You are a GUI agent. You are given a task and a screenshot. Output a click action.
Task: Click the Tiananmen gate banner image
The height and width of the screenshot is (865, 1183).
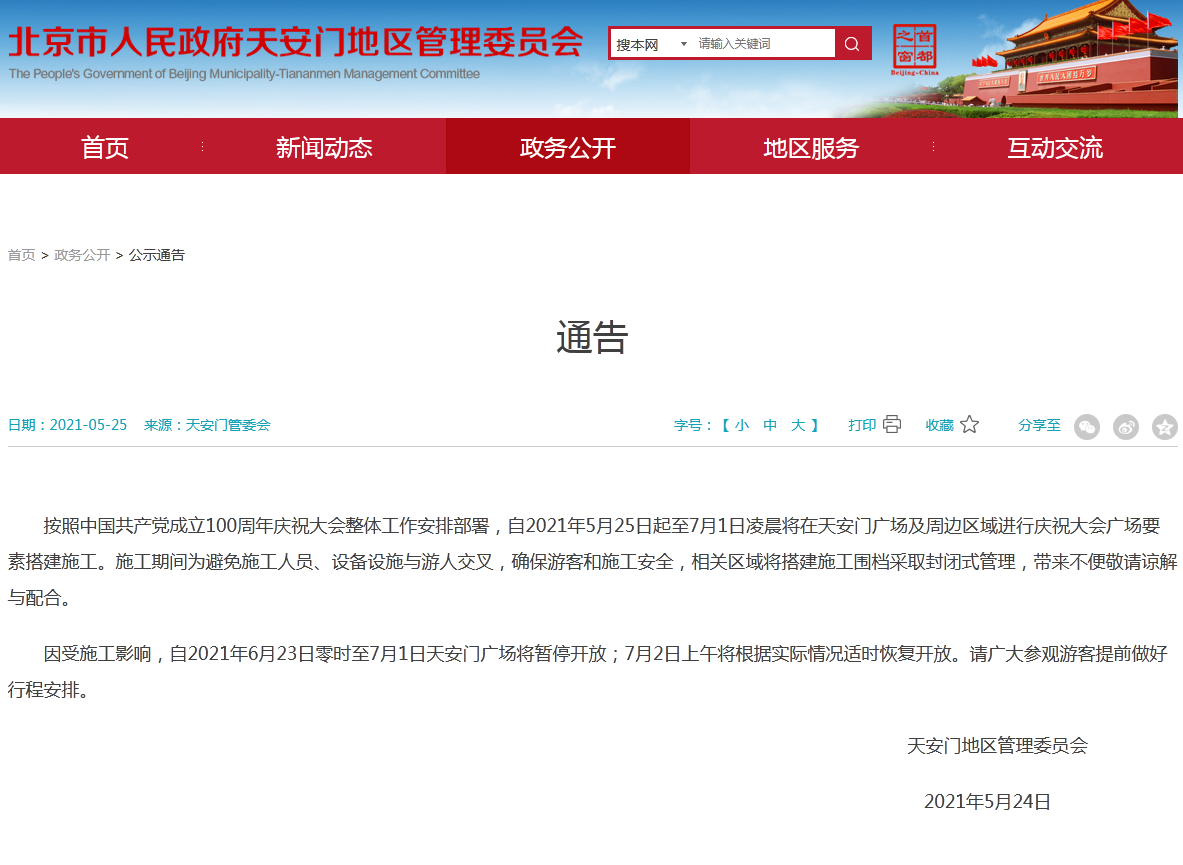coord(1070,60)
